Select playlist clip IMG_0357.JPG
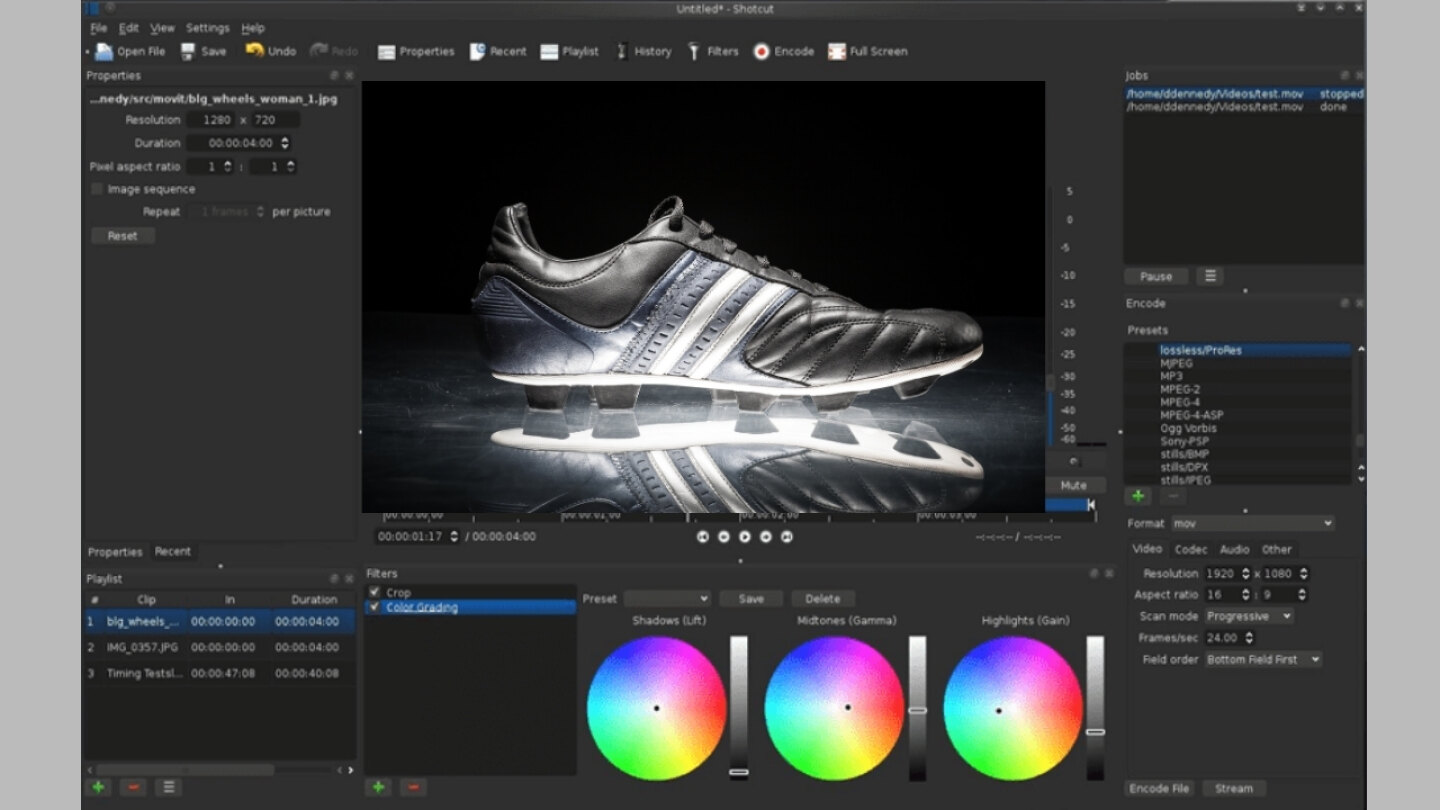 click(219, 647)
